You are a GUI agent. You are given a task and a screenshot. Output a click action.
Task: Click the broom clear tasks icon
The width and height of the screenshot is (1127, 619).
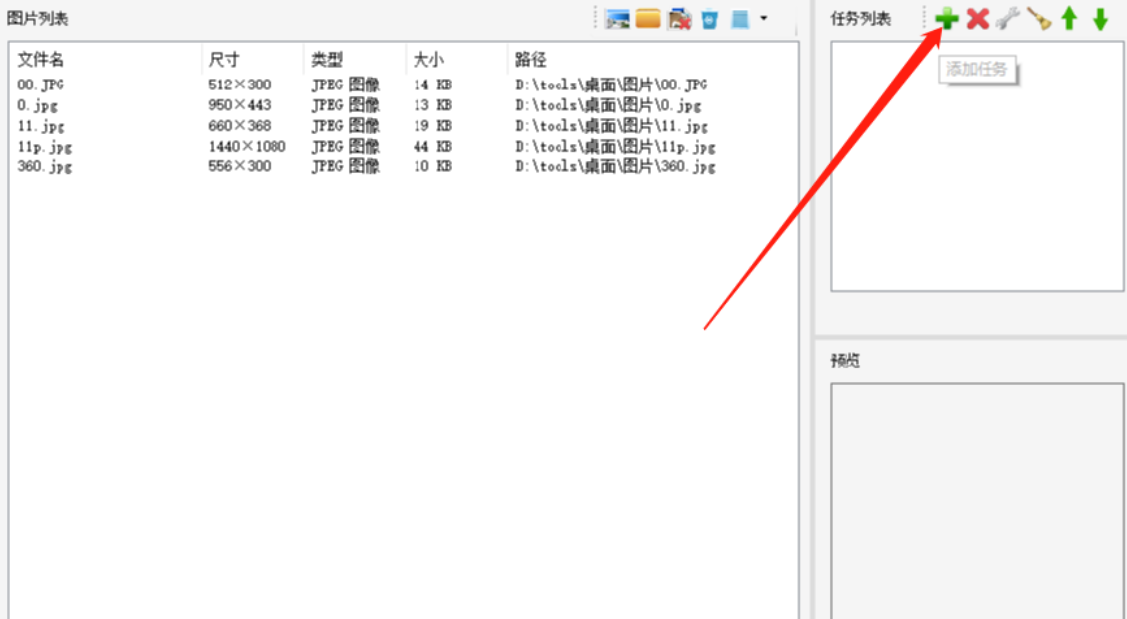tap(1039, 19)
